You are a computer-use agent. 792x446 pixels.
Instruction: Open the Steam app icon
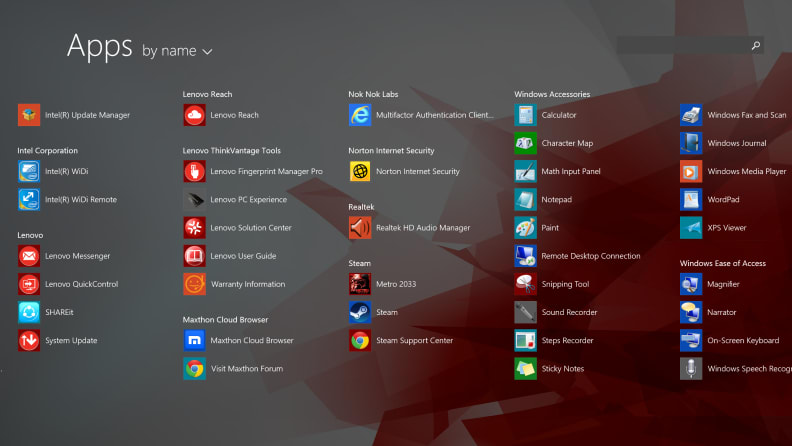point(360,312)
